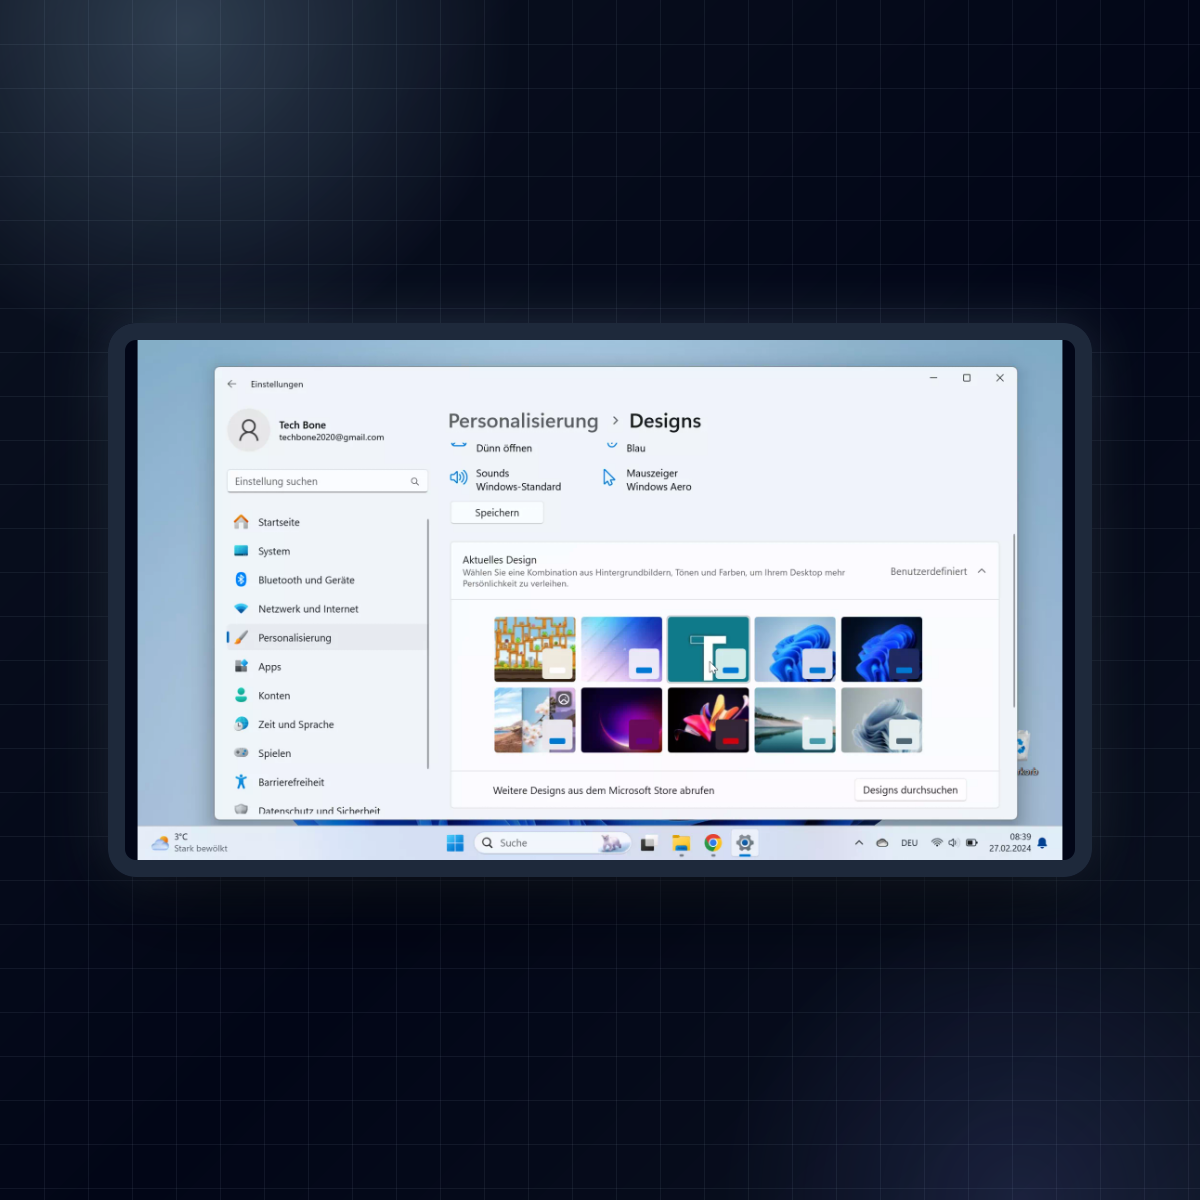
Task: Click the Barrierefreiheit accessibility icon
Action: pyautogui.click(x=241, y=783)
